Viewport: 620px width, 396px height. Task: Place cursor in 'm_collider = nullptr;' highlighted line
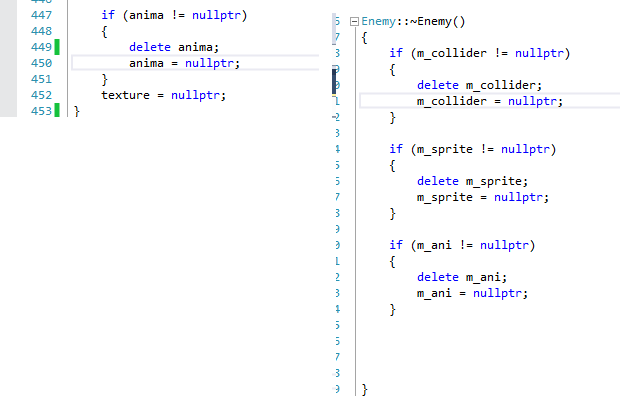490,101
